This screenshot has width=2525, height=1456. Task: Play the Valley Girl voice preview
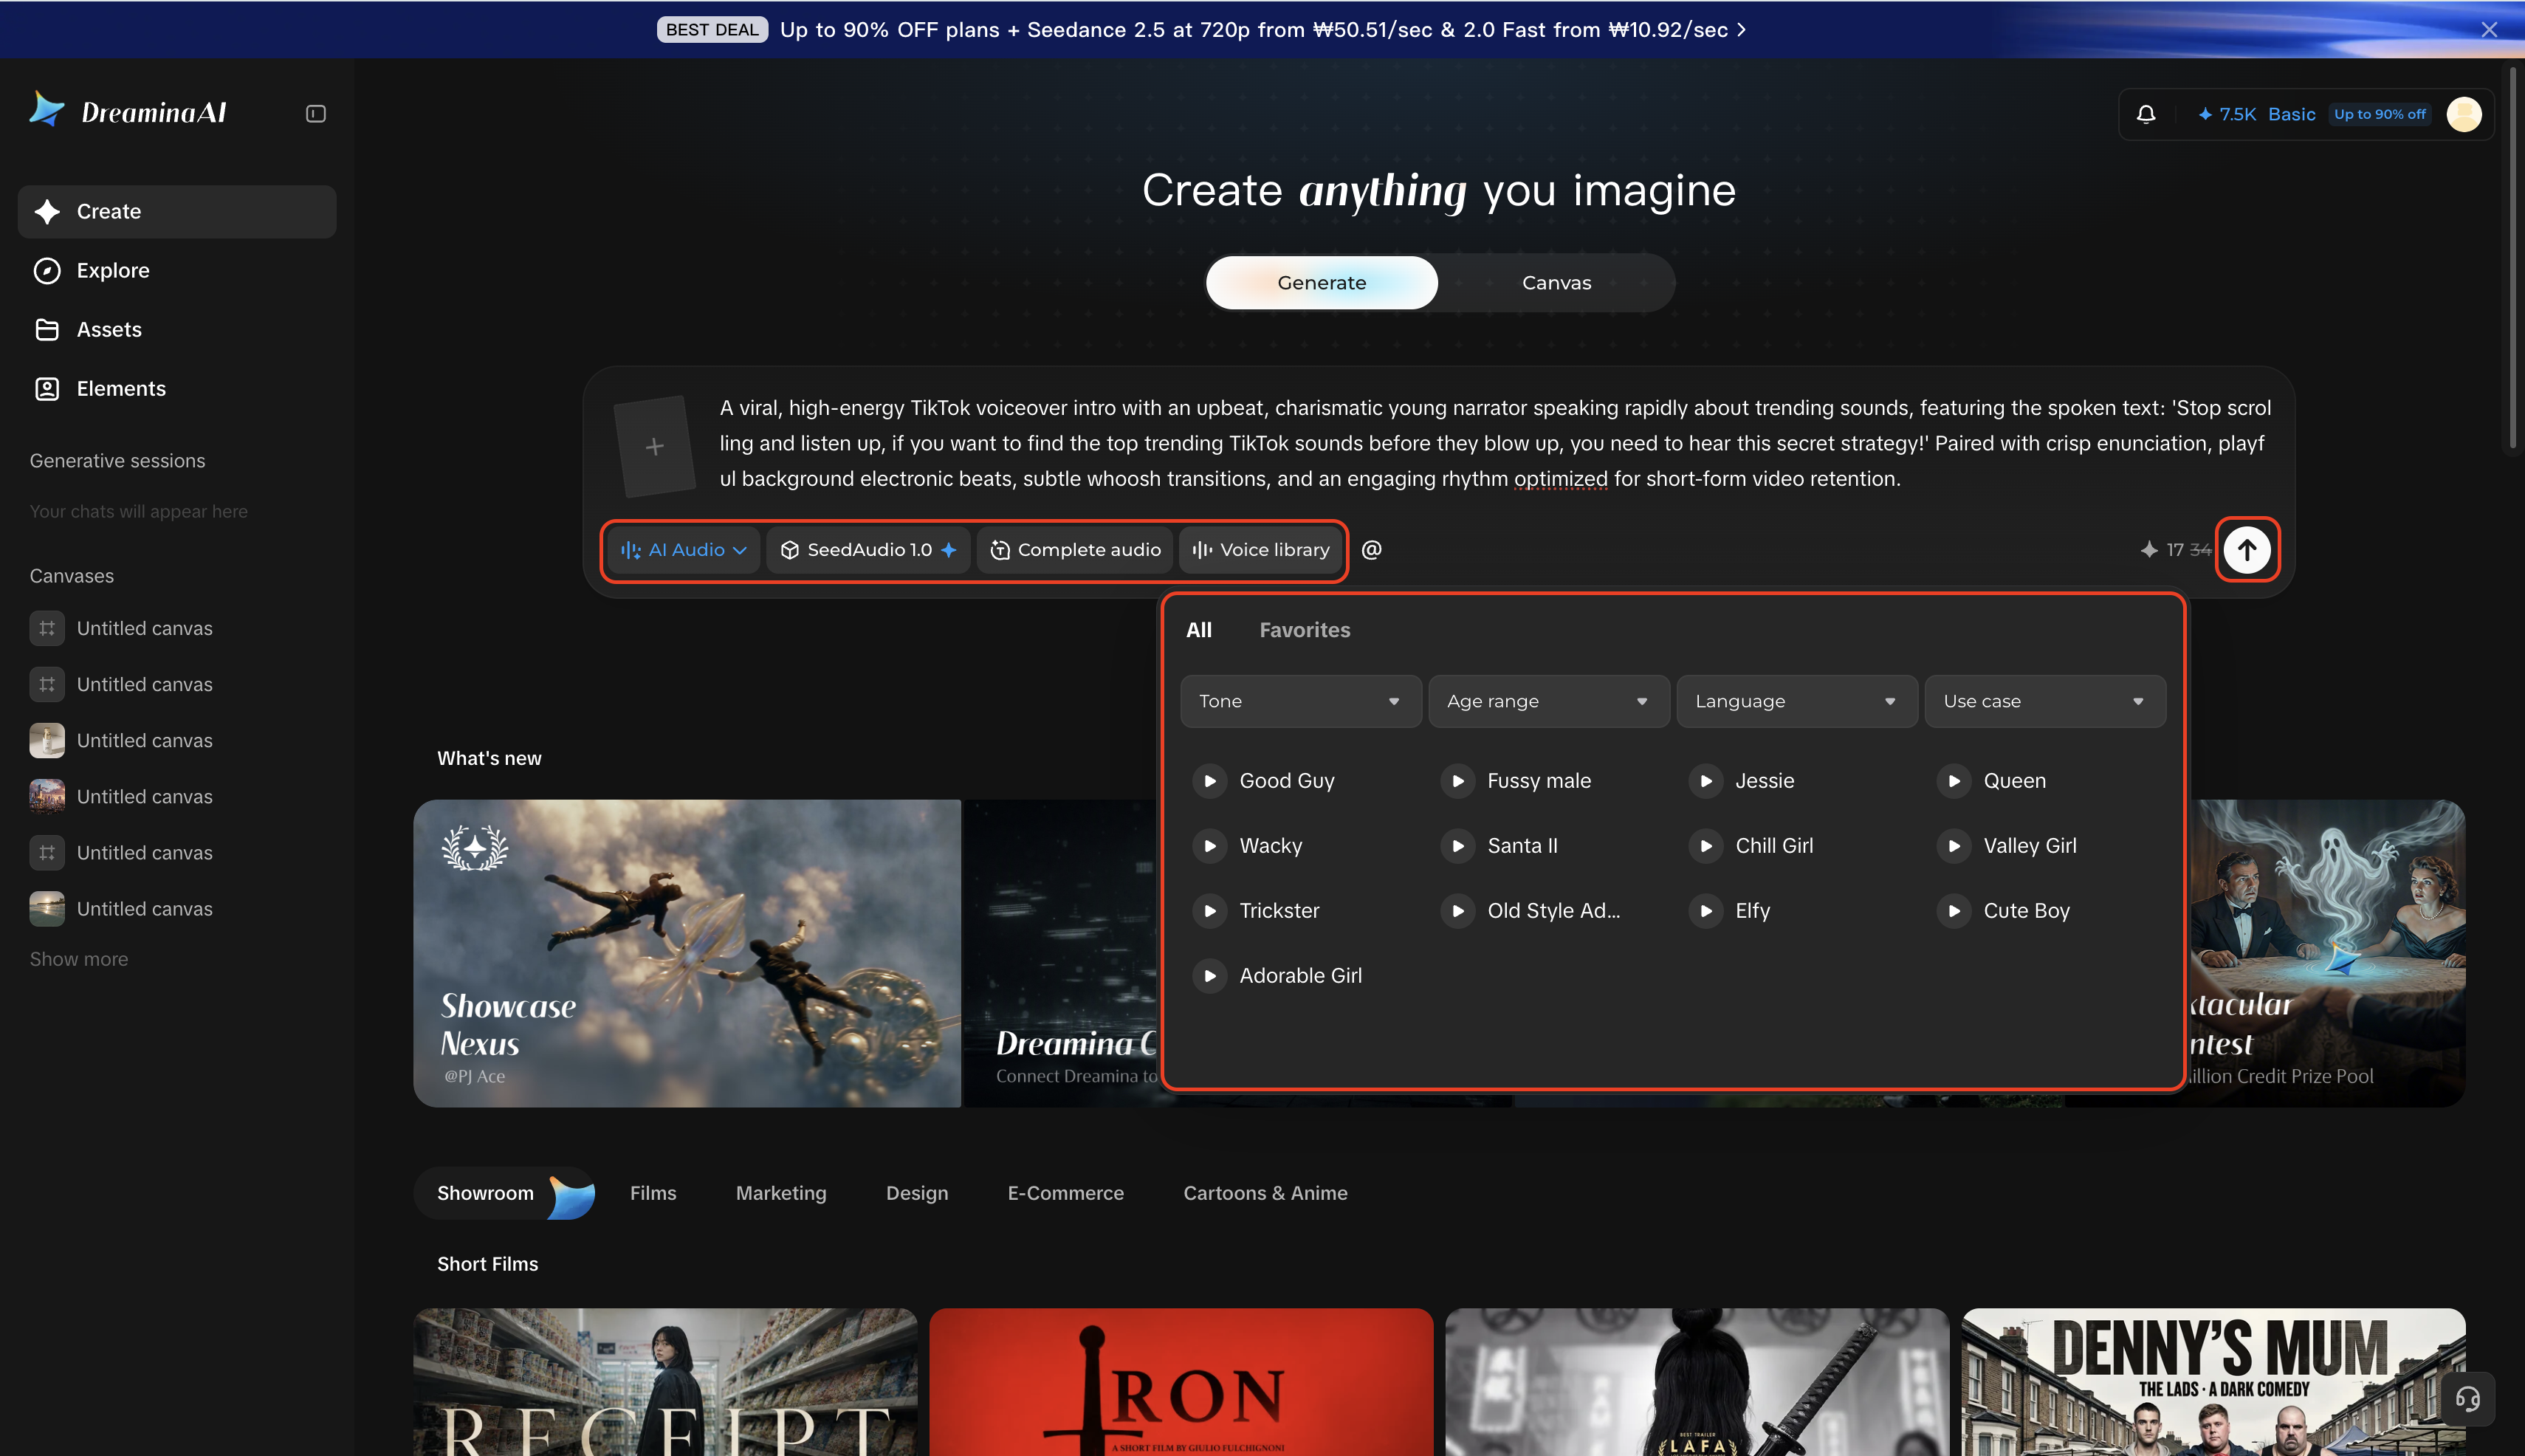(1954, 846)
